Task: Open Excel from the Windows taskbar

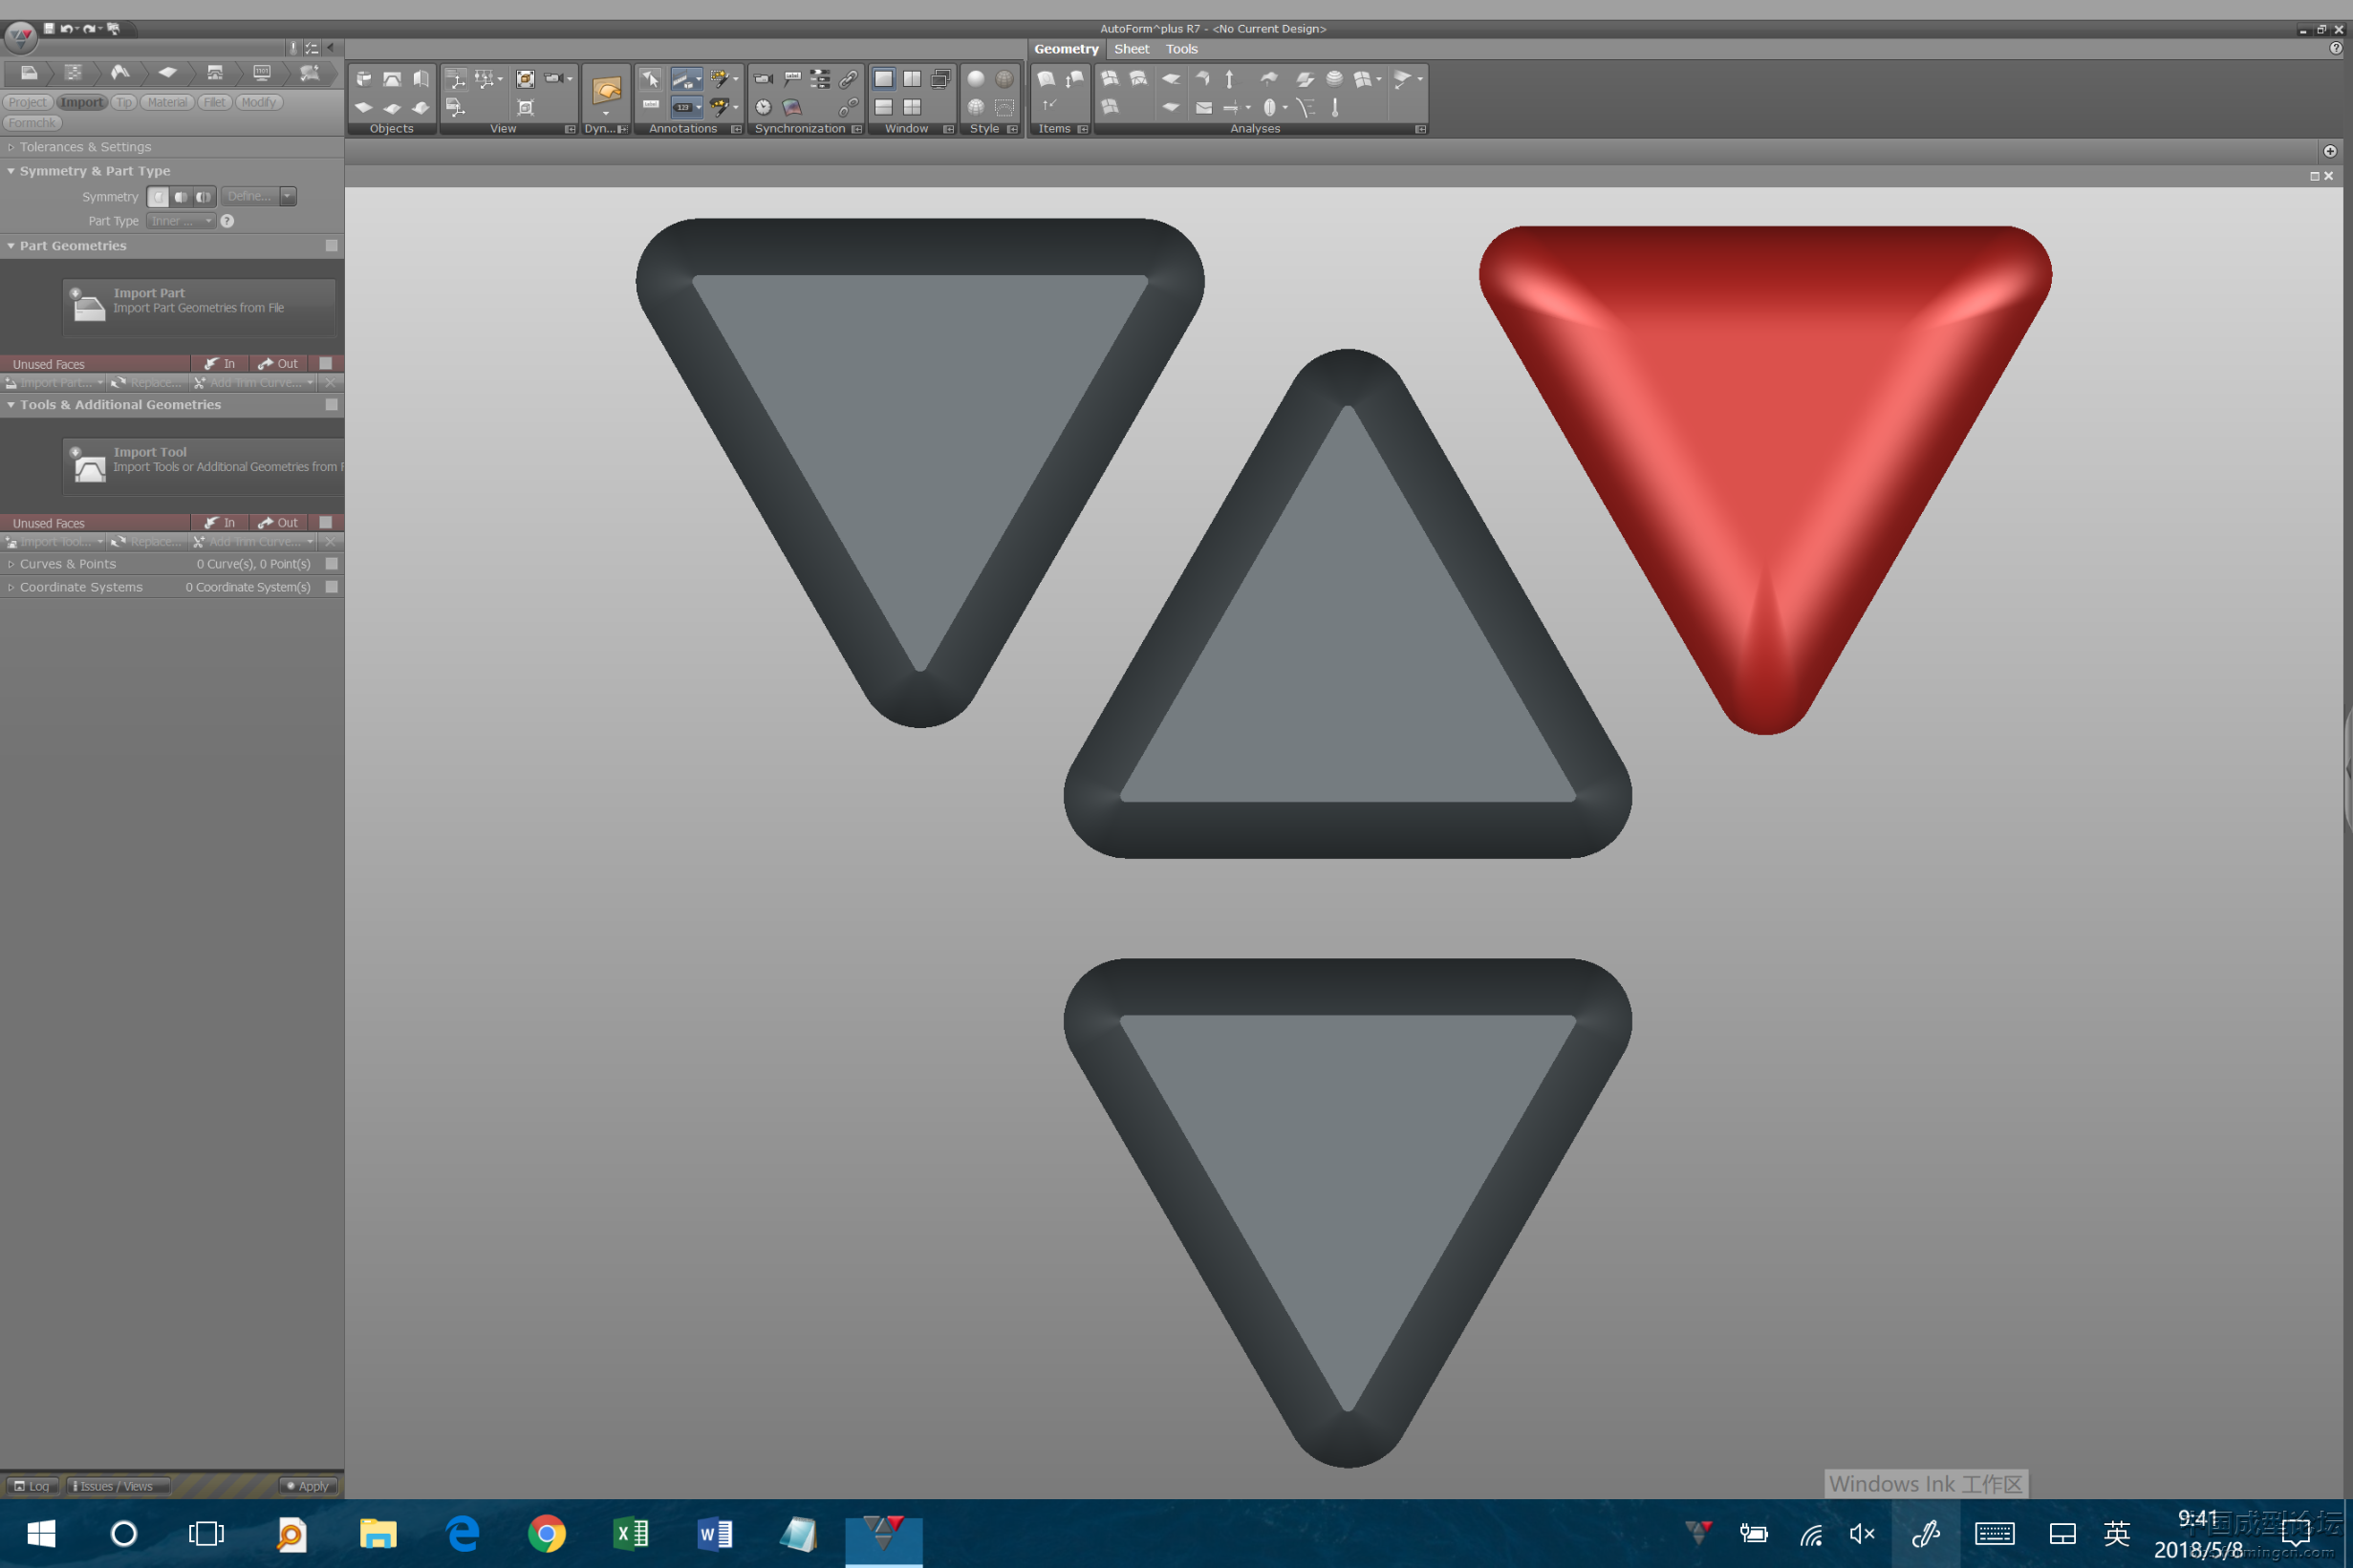Action: [631, 1533]
